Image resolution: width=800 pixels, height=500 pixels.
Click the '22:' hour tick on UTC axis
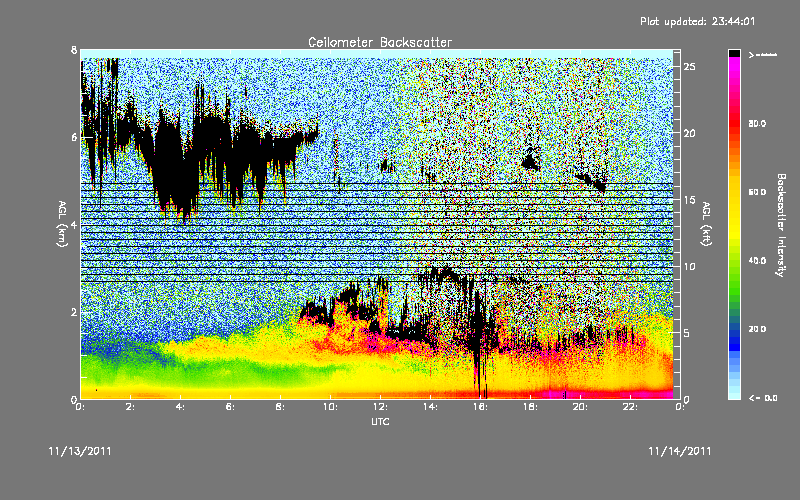[x=631, y=407]
